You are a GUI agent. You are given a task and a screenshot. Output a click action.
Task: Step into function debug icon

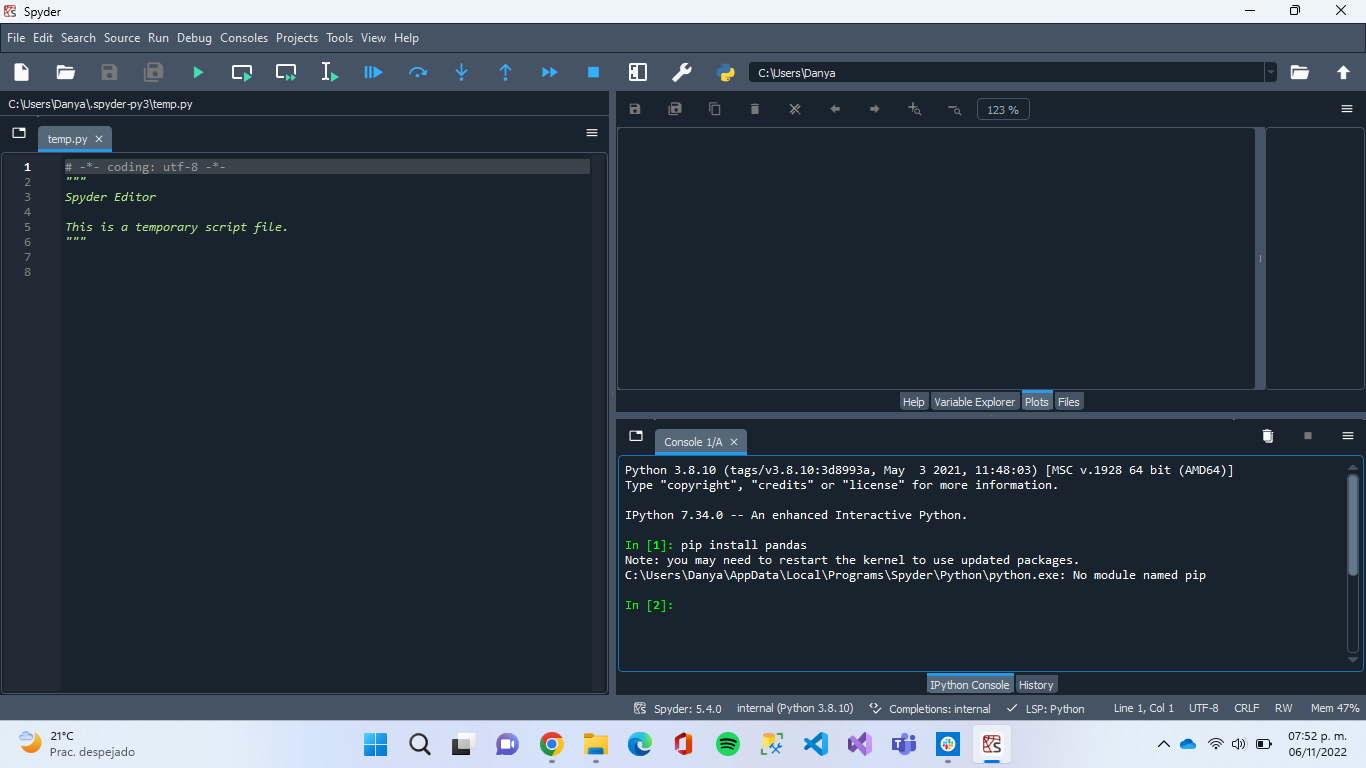(461, 72)
